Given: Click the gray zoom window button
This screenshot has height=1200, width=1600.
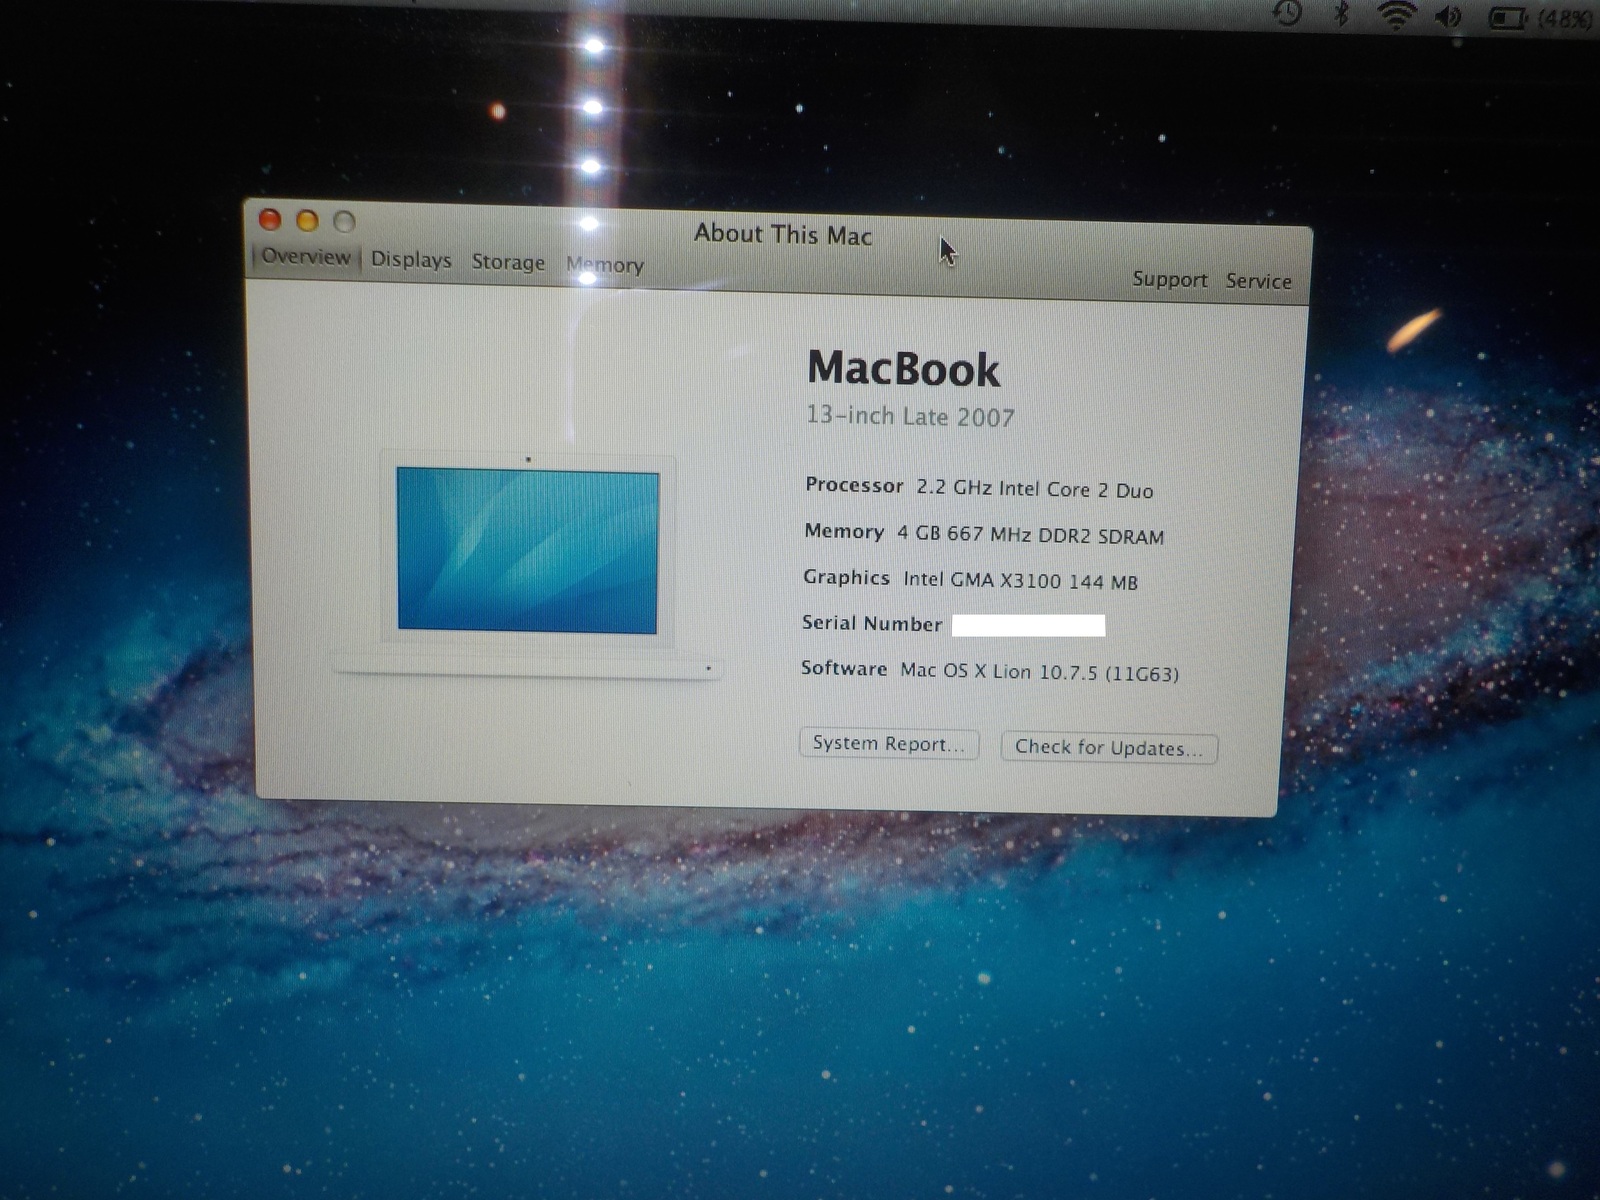Looking at the screenshot, I should click(x=344, y=221).
